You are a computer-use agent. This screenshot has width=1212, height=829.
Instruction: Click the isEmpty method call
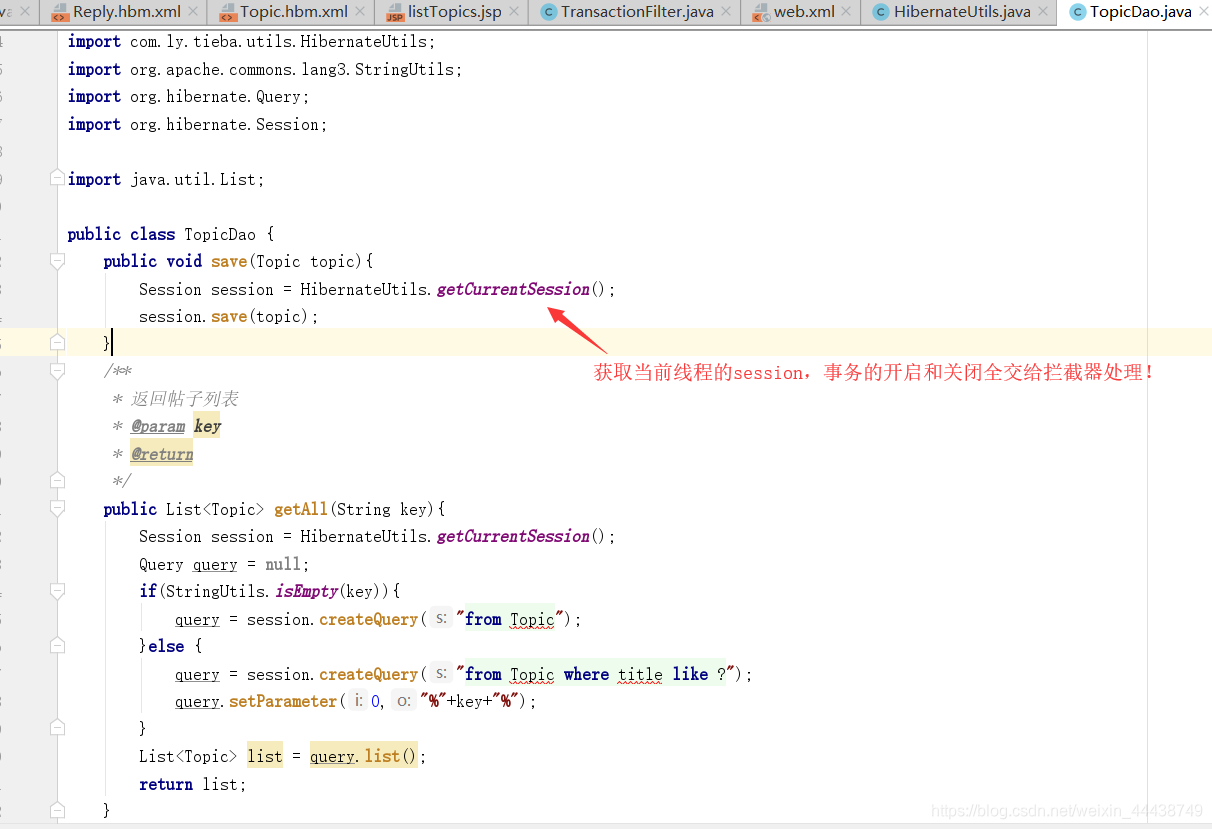307,591
